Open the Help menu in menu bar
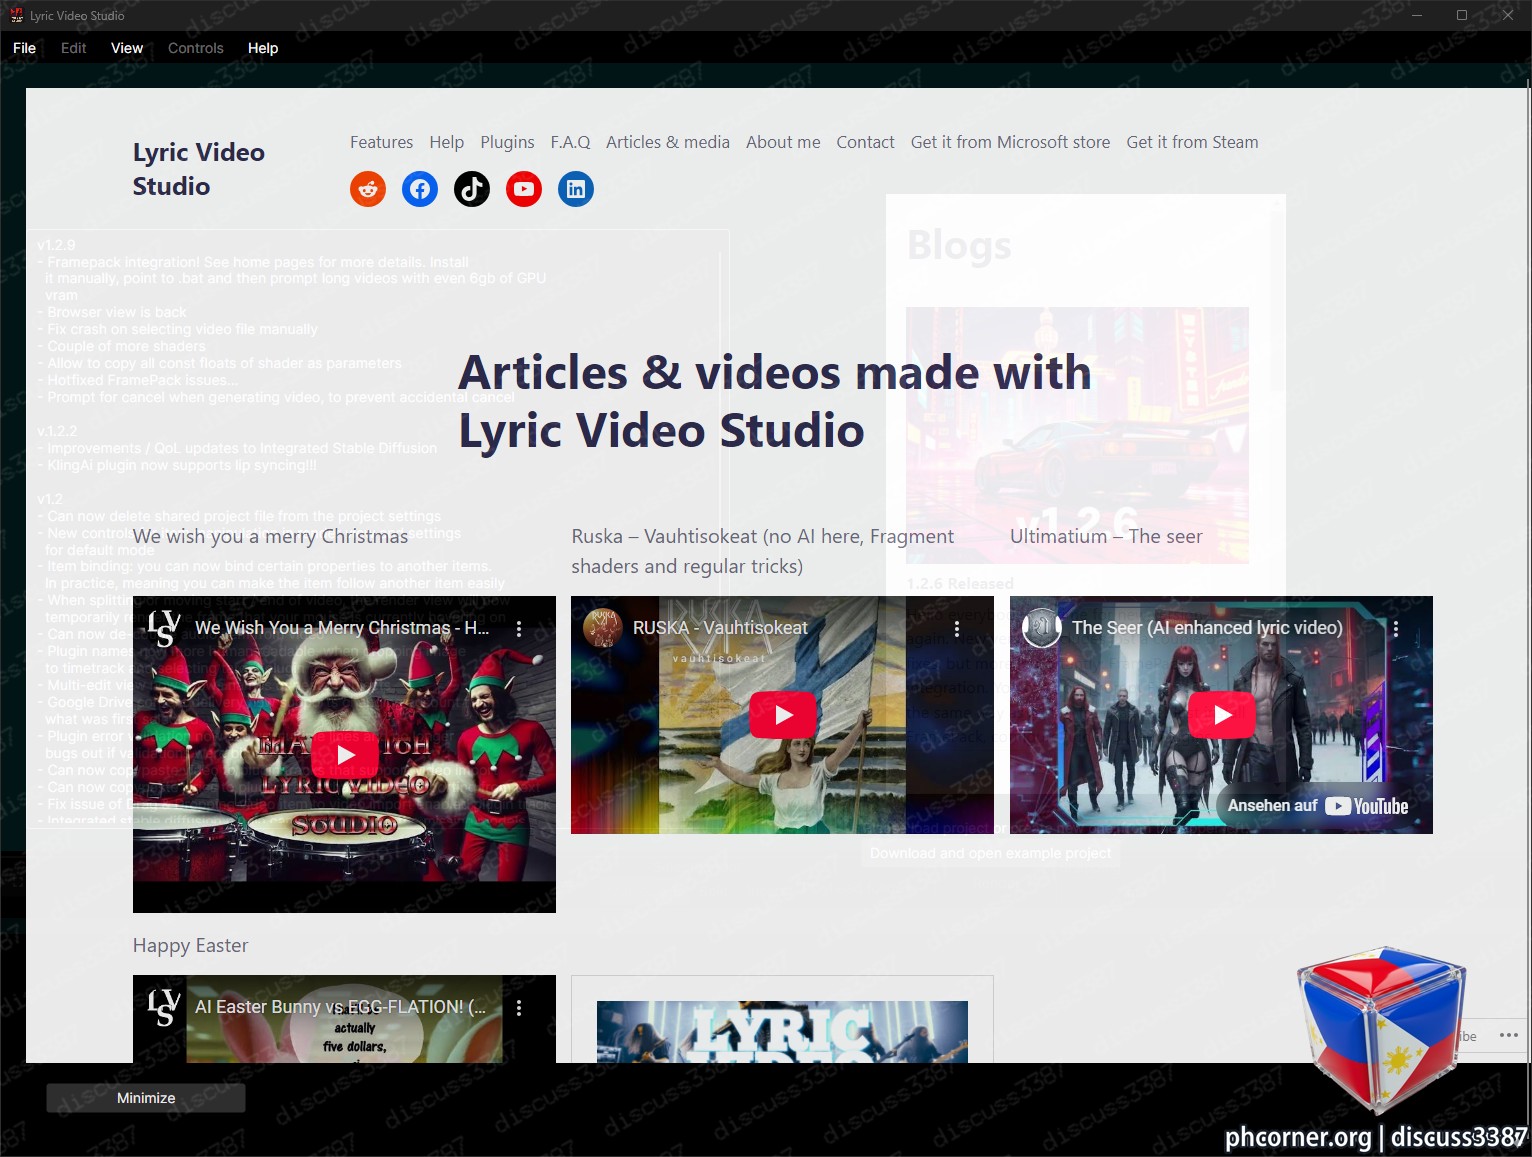The width and height of the screenshot is (1532, 1157). (x=263, y=48)
